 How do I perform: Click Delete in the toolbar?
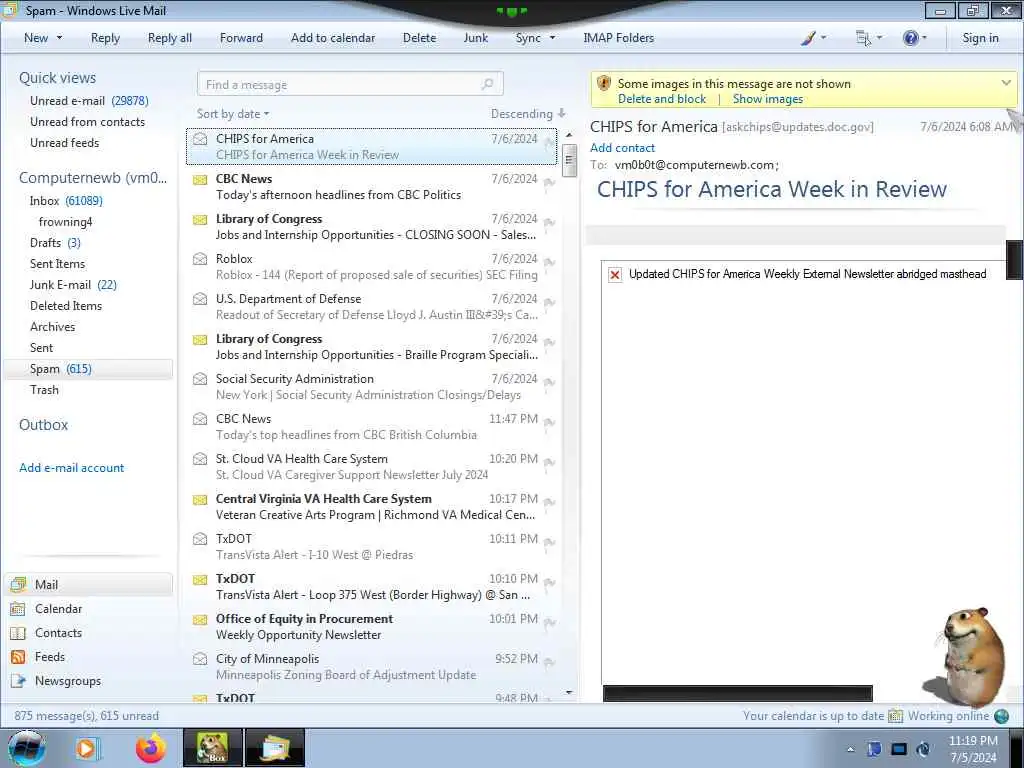click(x=419, y=38)
